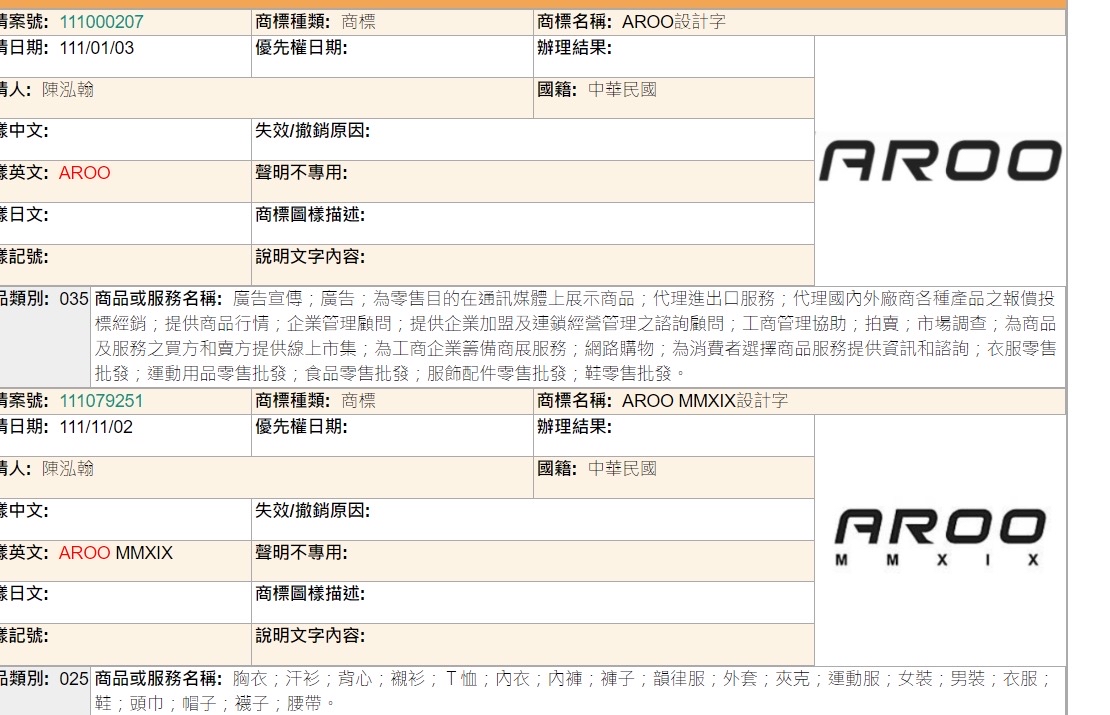Viewport: 1110px width, 715px height.
Task: Open case number 111000207 link
Action: point(101,22)
